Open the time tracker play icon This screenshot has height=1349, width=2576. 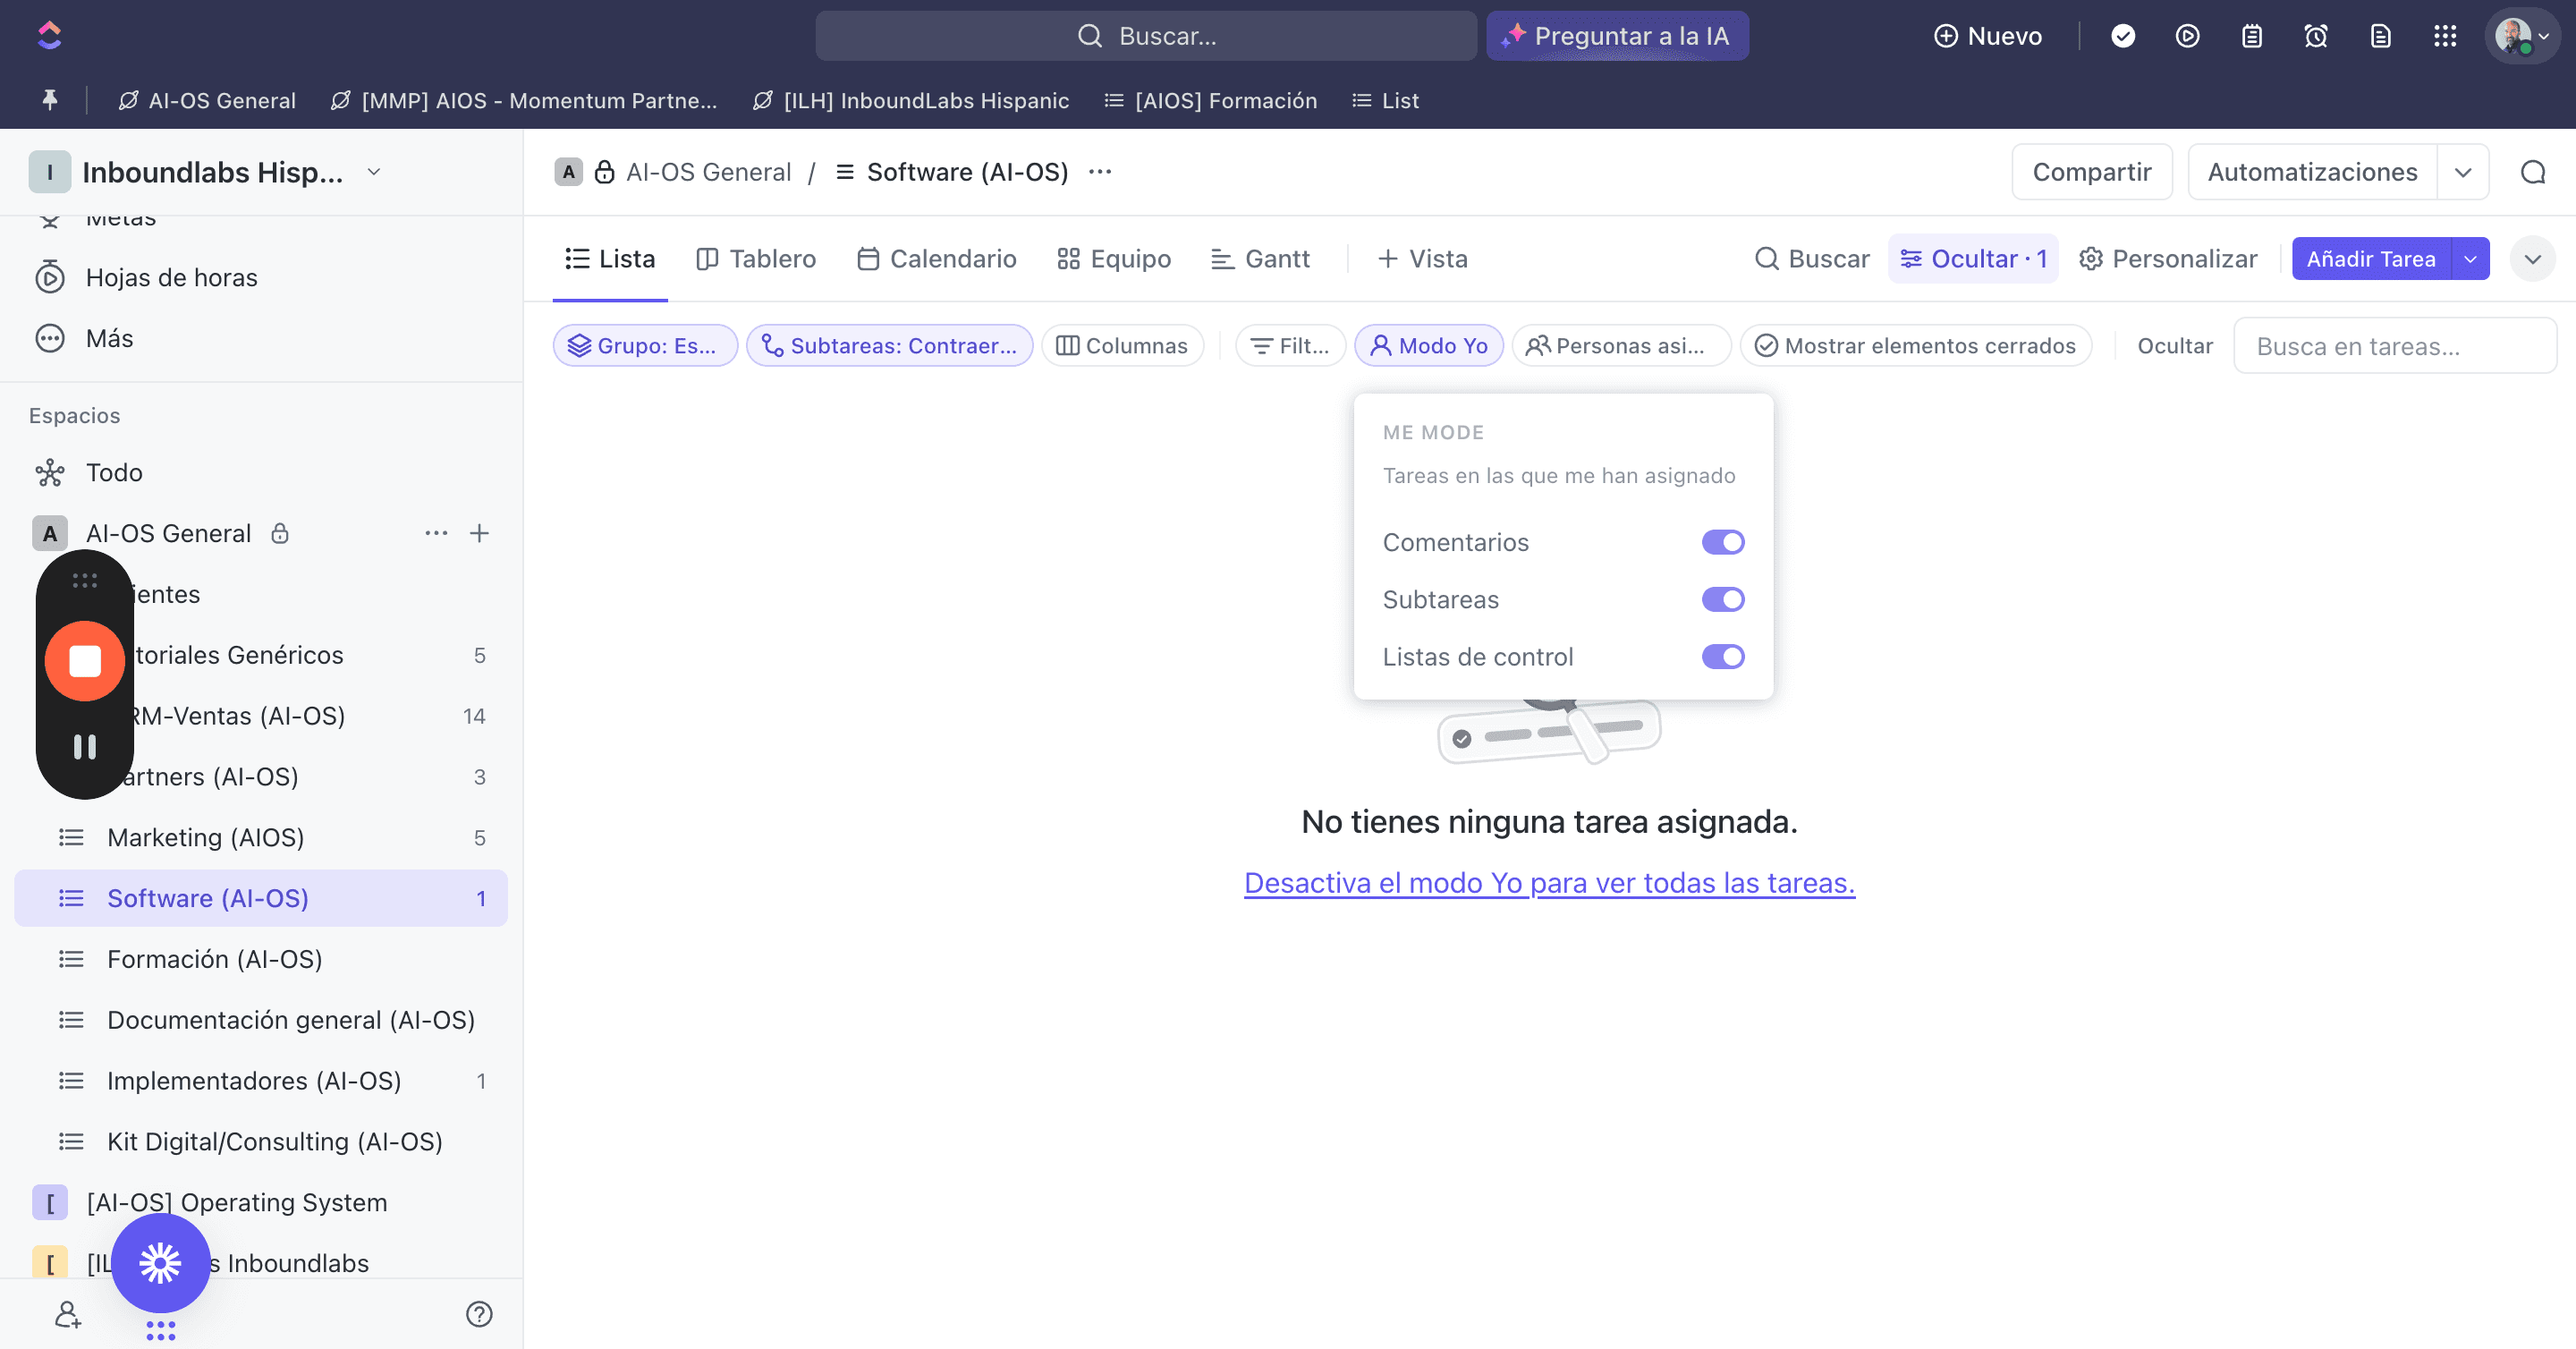[x=2187, y=36]
